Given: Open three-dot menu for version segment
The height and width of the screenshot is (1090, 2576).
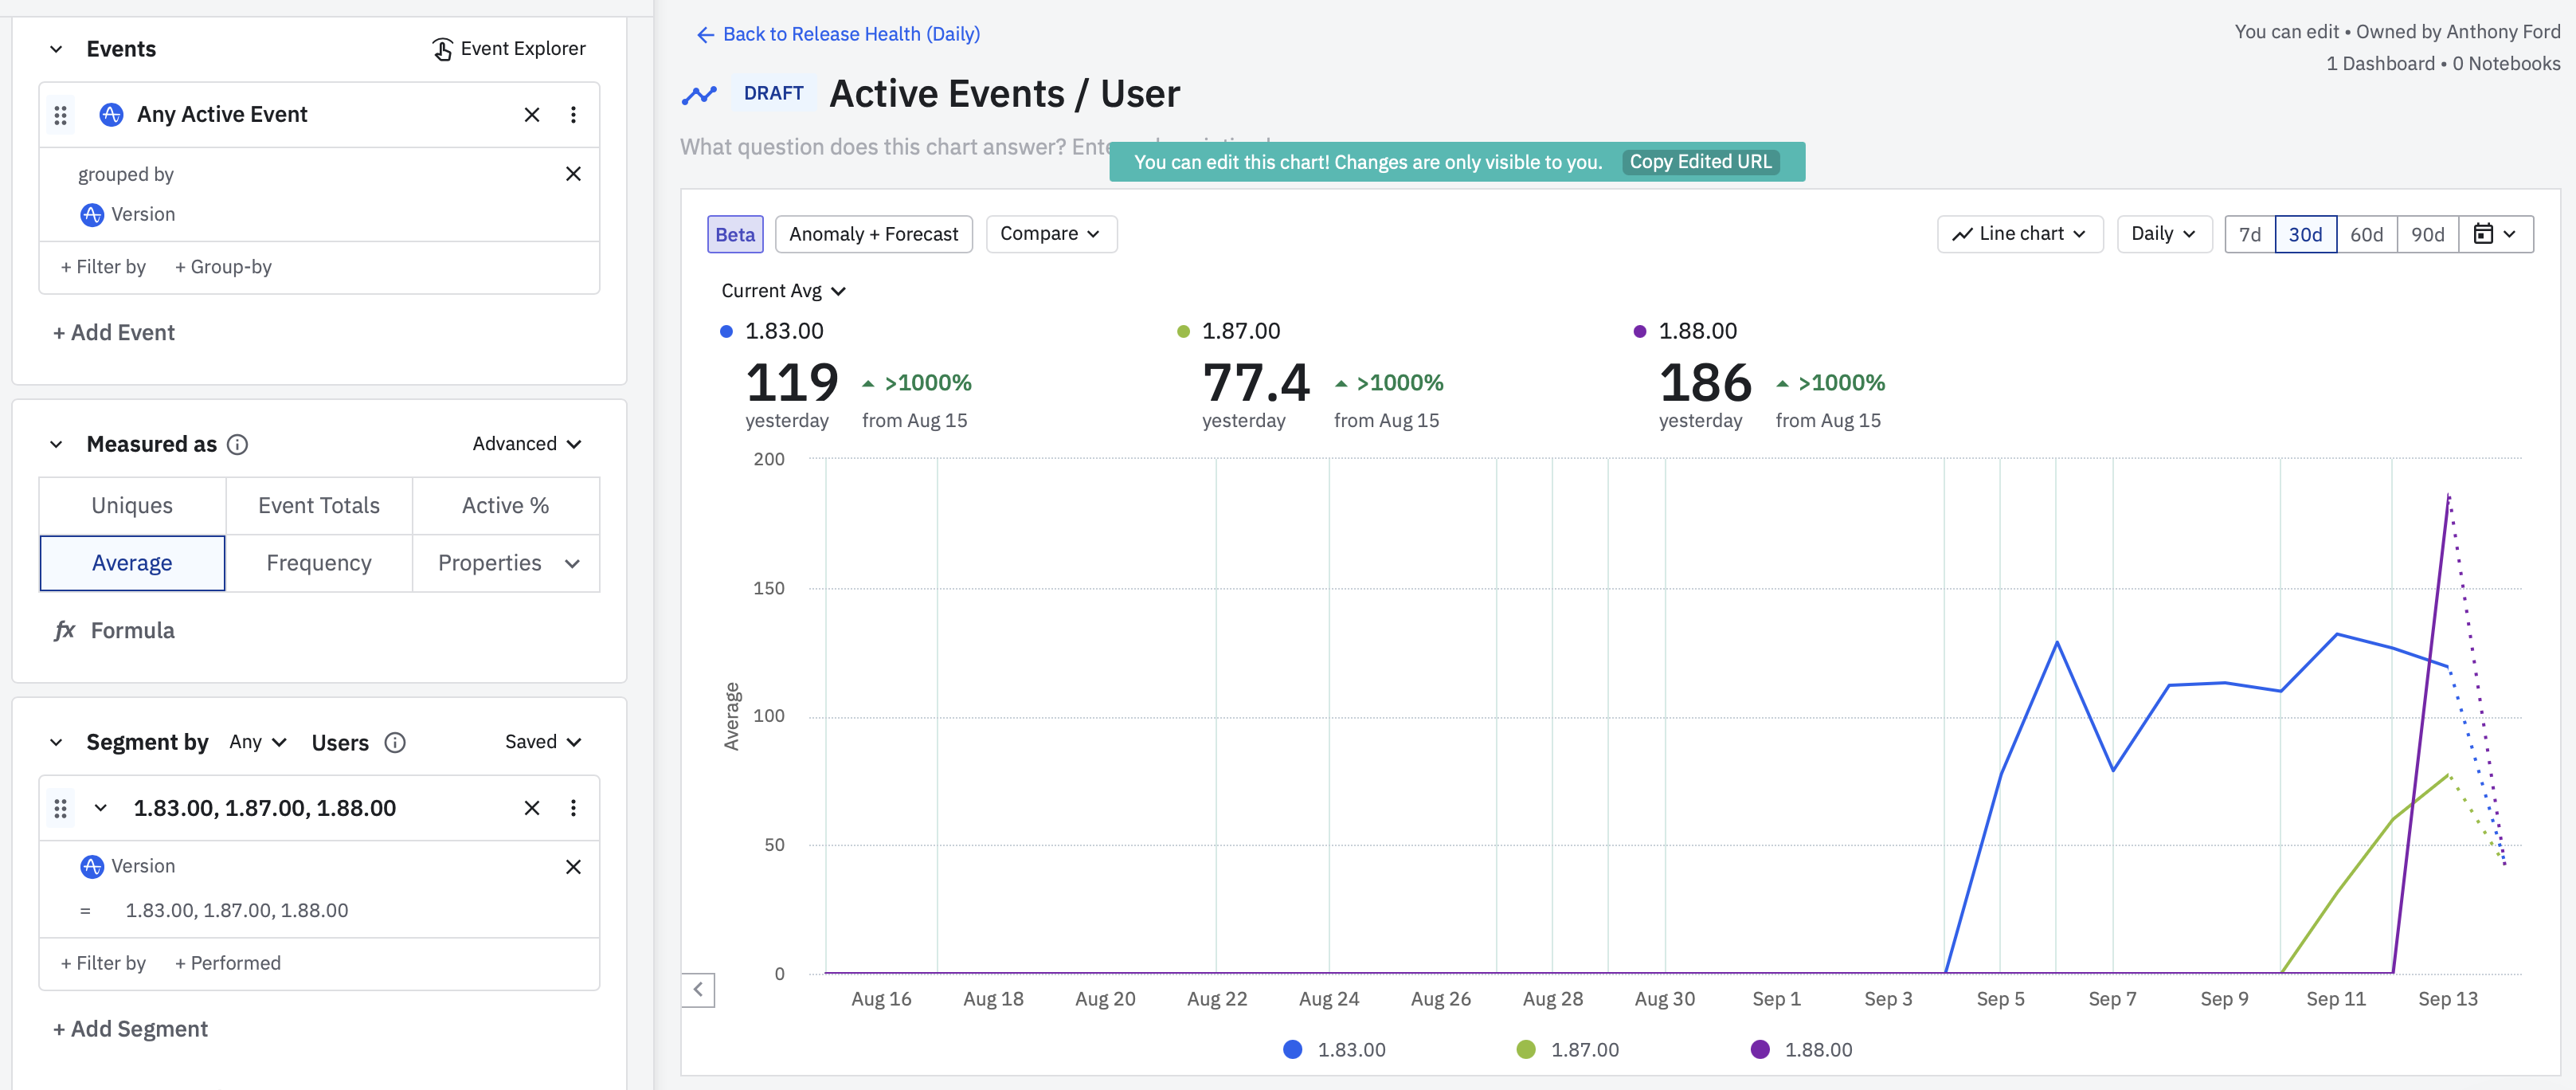Looking at the screenshot, I should 573,808.
